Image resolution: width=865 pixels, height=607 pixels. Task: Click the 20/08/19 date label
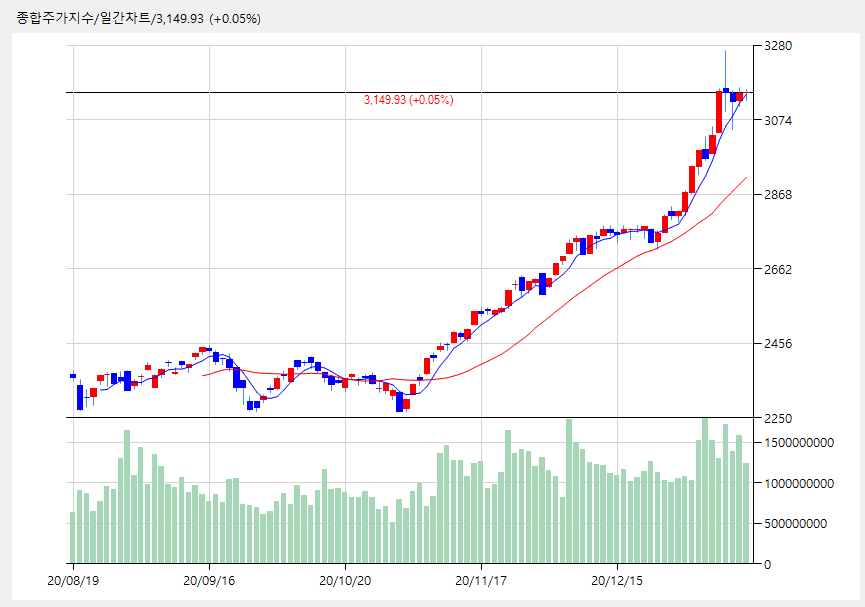click(73, 581)
